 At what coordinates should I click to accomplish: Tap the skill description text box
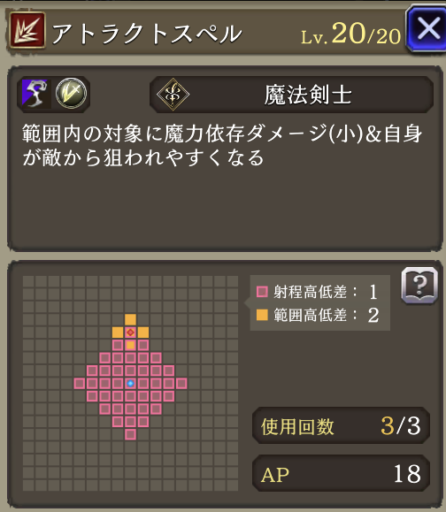[x=225, y=158]
